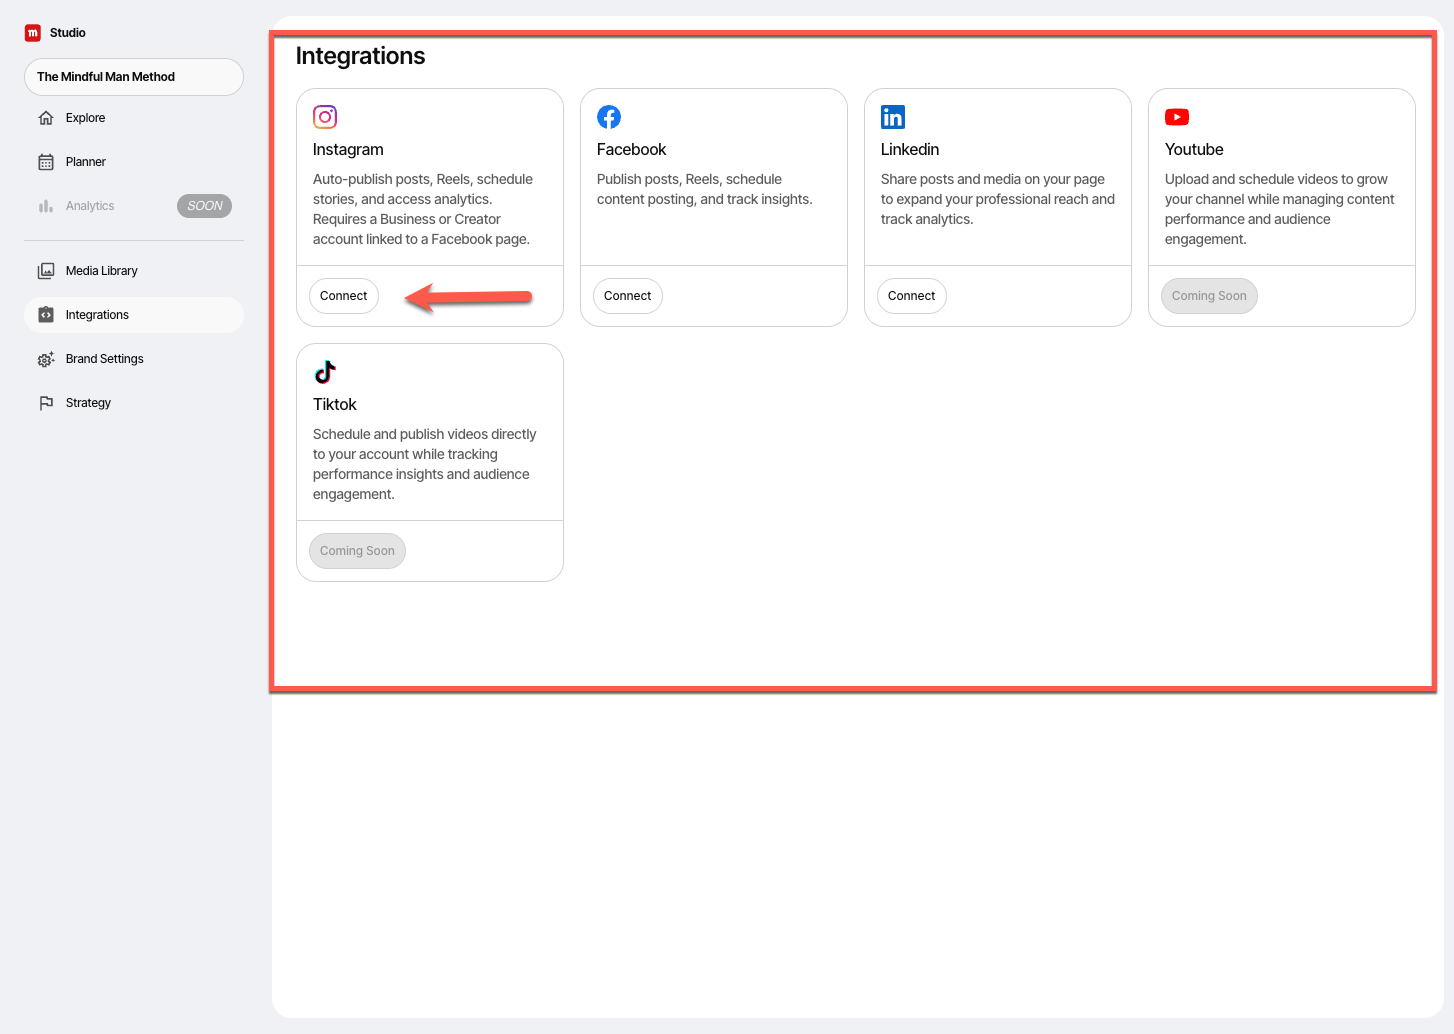1454x1034 pixels.
Task: Open the Strategy section
Action: click(x=134, y=403)
